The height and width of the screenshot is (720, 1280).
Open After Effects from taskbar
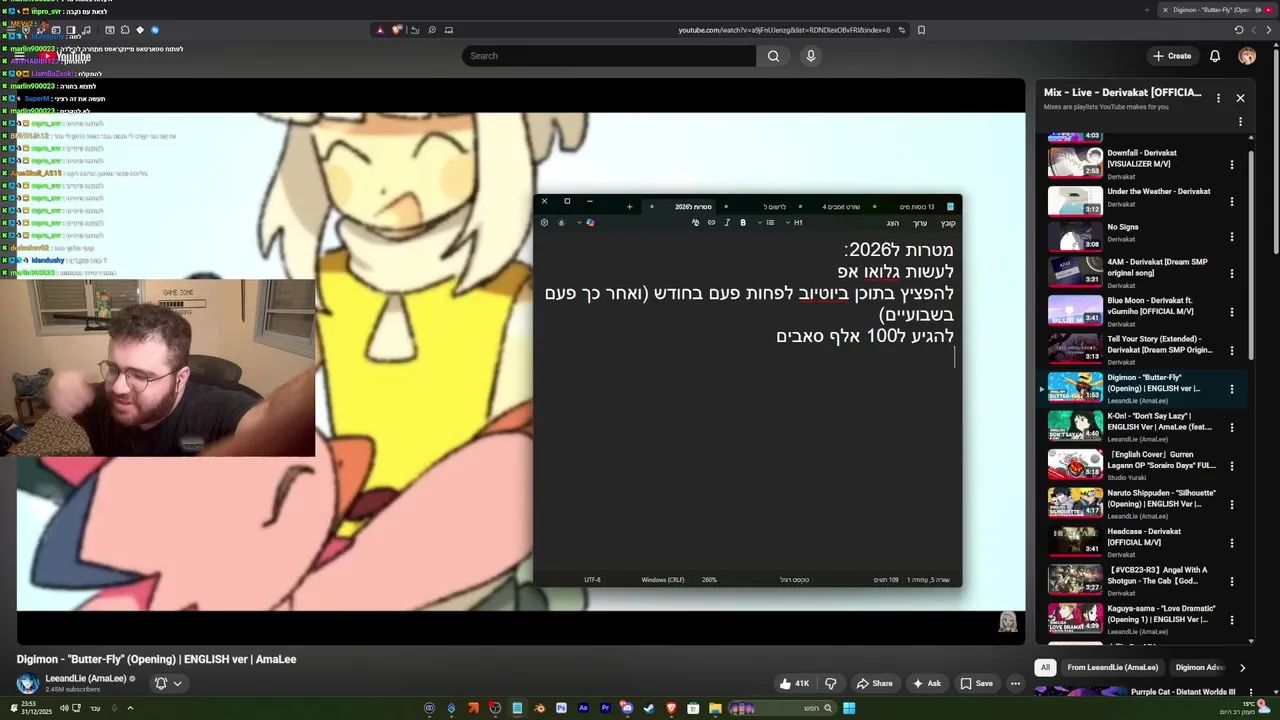(583, 708)
